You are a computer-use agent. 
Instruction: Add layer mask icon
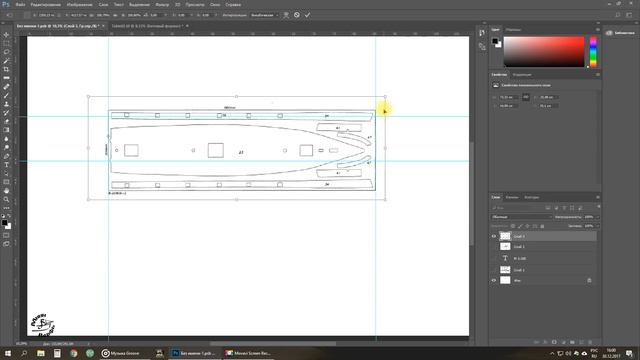tap(554, 342)
